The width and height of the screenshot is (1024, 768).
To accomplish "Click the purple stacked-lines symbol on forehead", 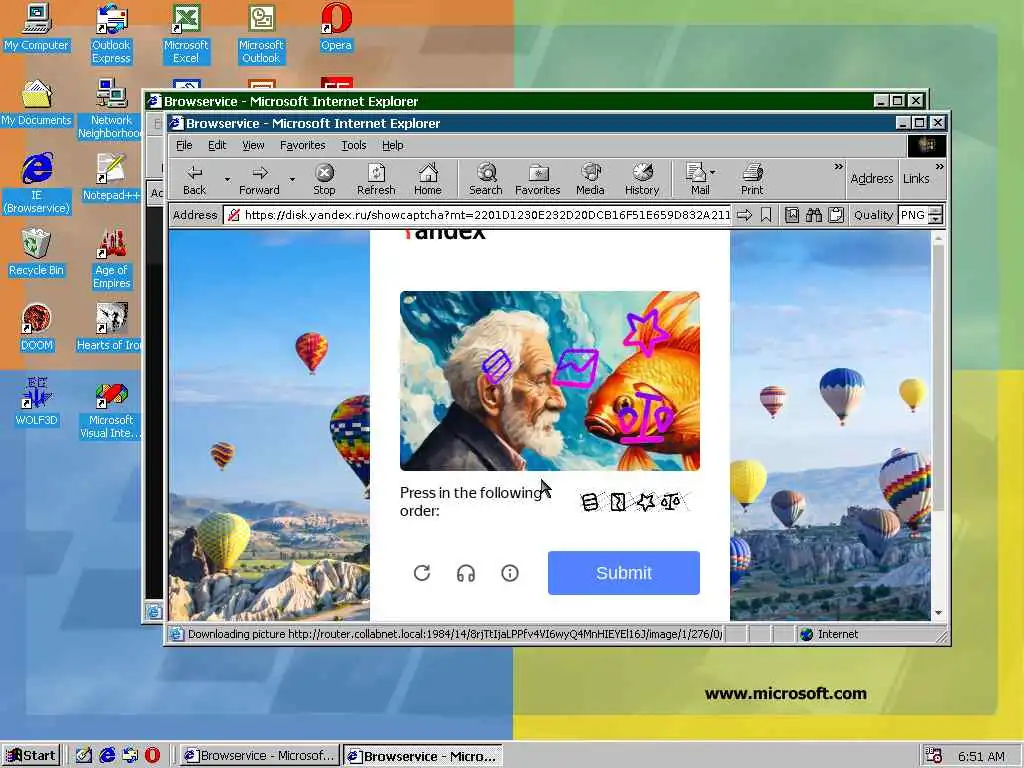I will [x=496, y=366].
